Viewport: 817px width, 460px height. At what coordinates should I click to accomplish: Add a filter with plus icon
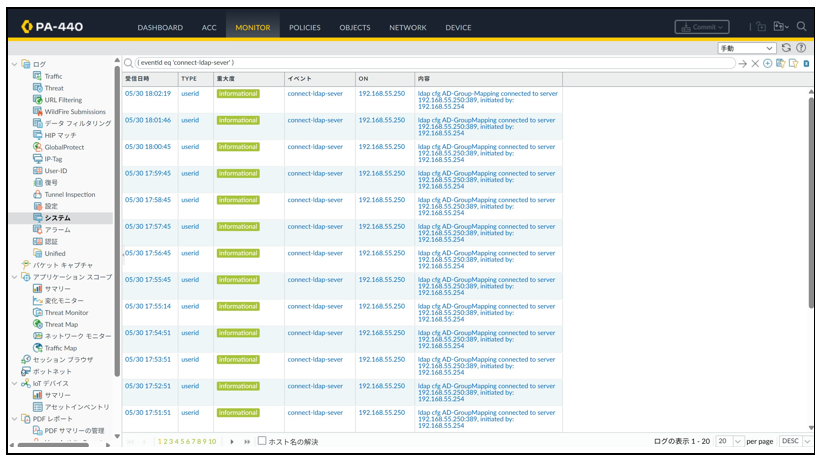pyautogui.click(x=768, y=64)
